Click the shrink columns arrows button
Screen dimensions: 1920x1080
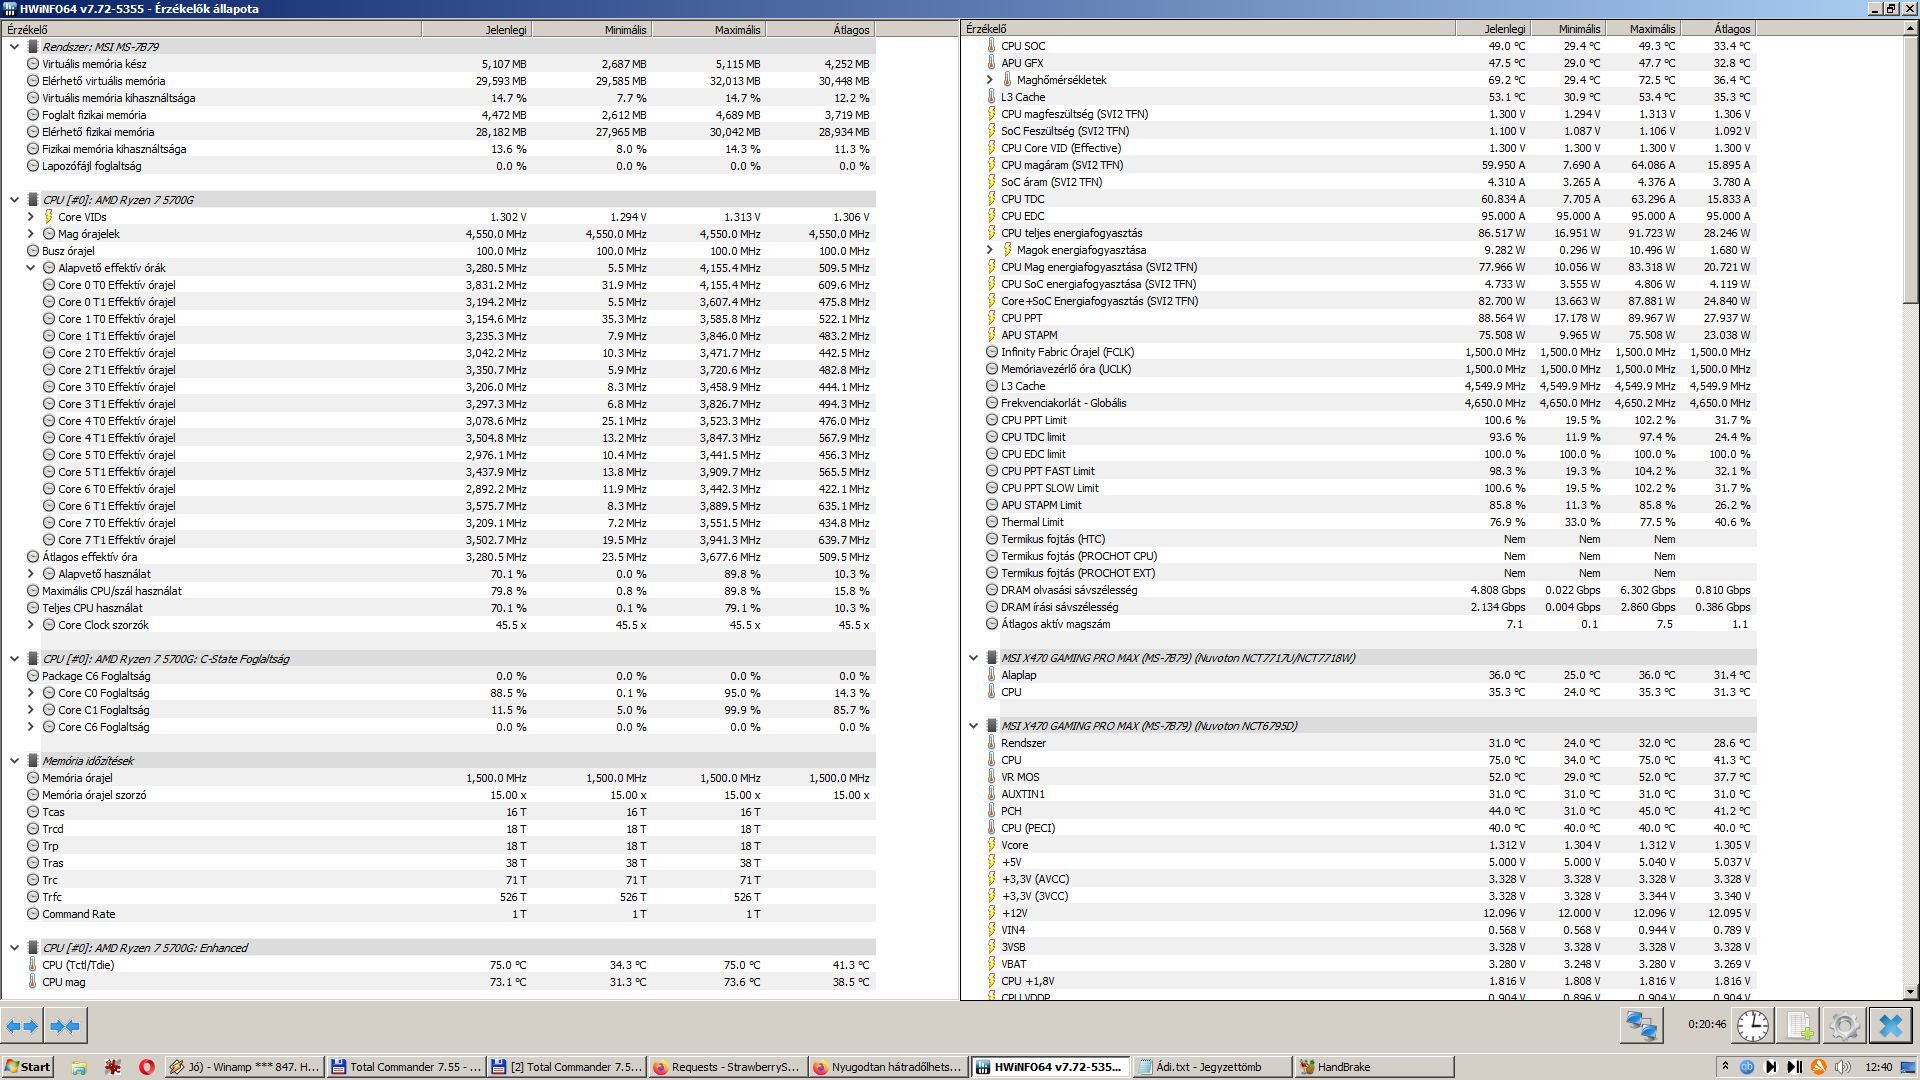click(65, 1026)
